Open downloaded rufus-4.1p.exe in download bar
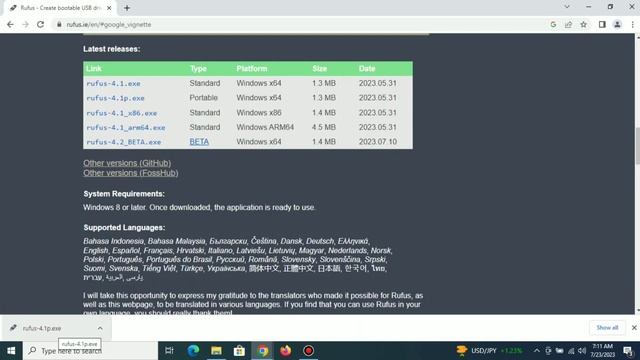The image size is (640, 360). (x=42, y=328)
